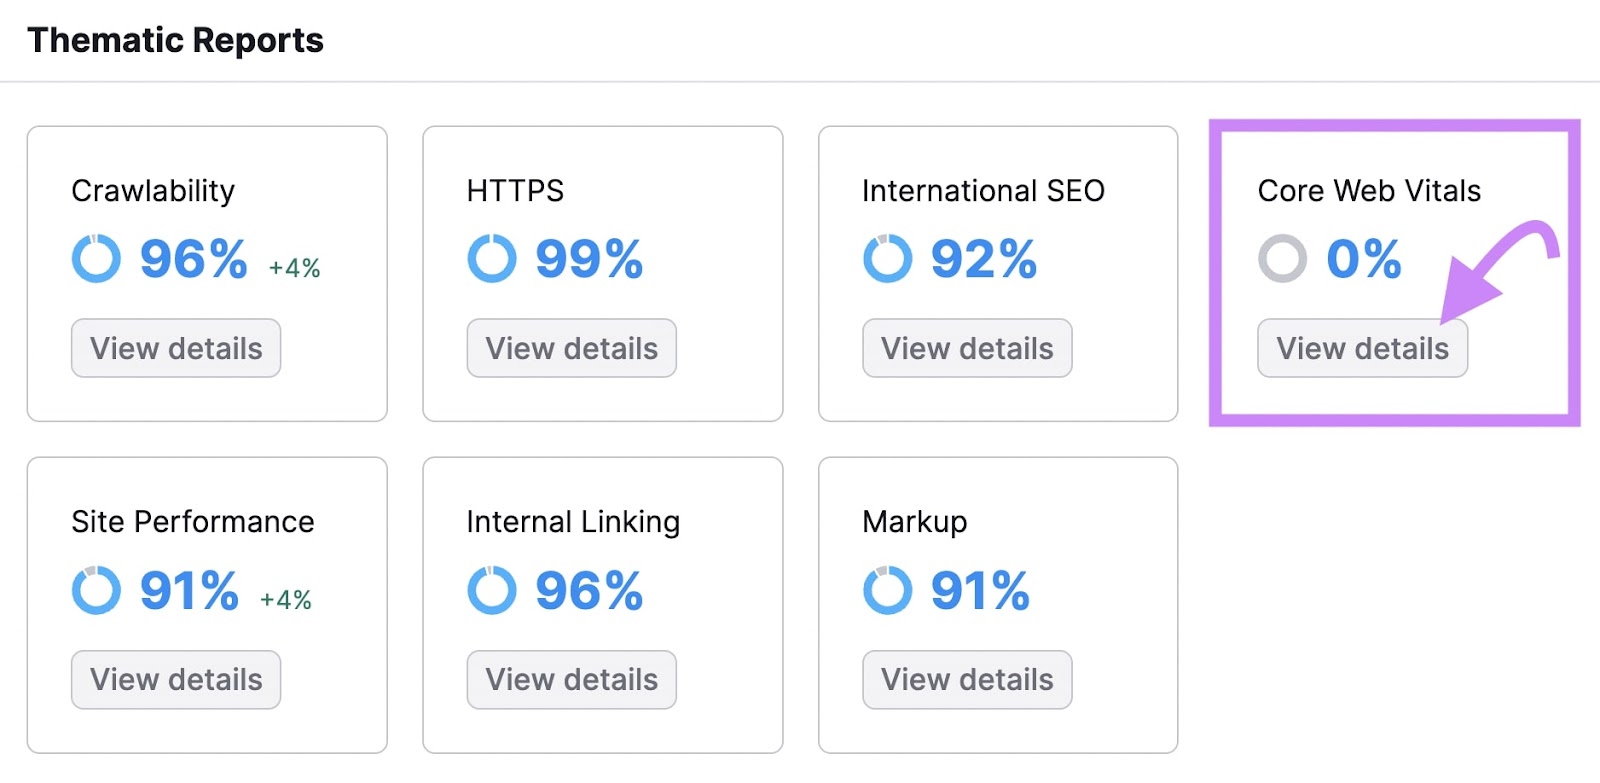This screenshot has width=1600, height=783.
Task: Click the HTTPS score donut icon
Action: 491,259
